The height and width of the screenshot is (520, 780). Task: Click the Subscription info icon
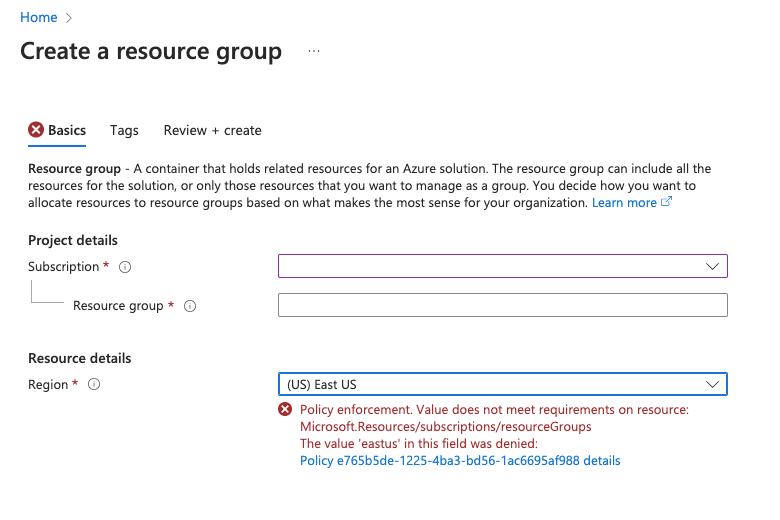click(125, 267)
